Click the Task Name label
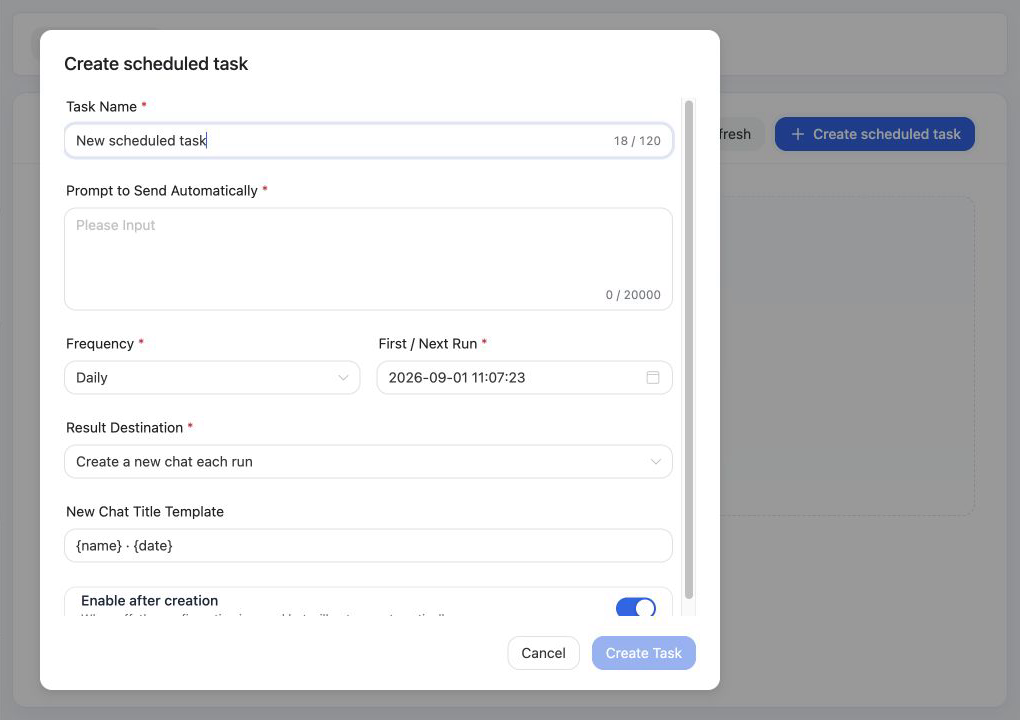This screenshot has width=1020, height=720. click(x=101, y=107)
